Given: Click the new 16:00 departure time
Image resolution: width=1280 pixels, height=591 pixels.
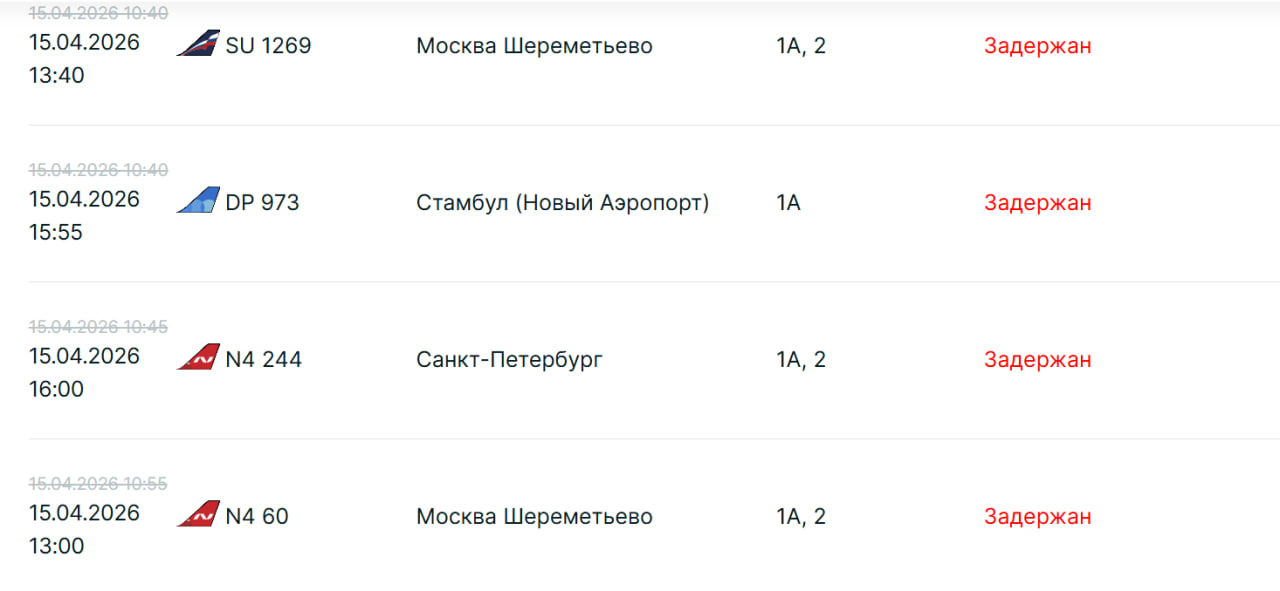Looking at the screenshot, I should click(x=56, y=389).
